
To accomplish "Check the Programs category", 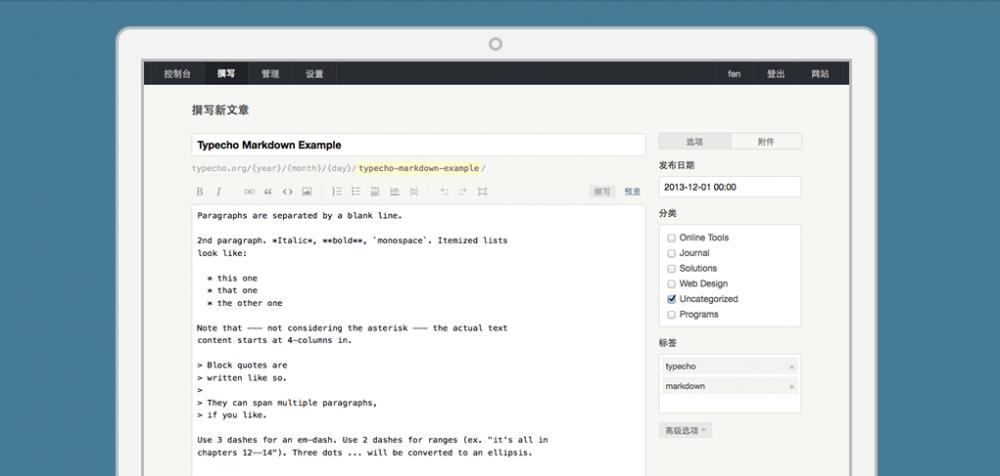I will (672, 315).
